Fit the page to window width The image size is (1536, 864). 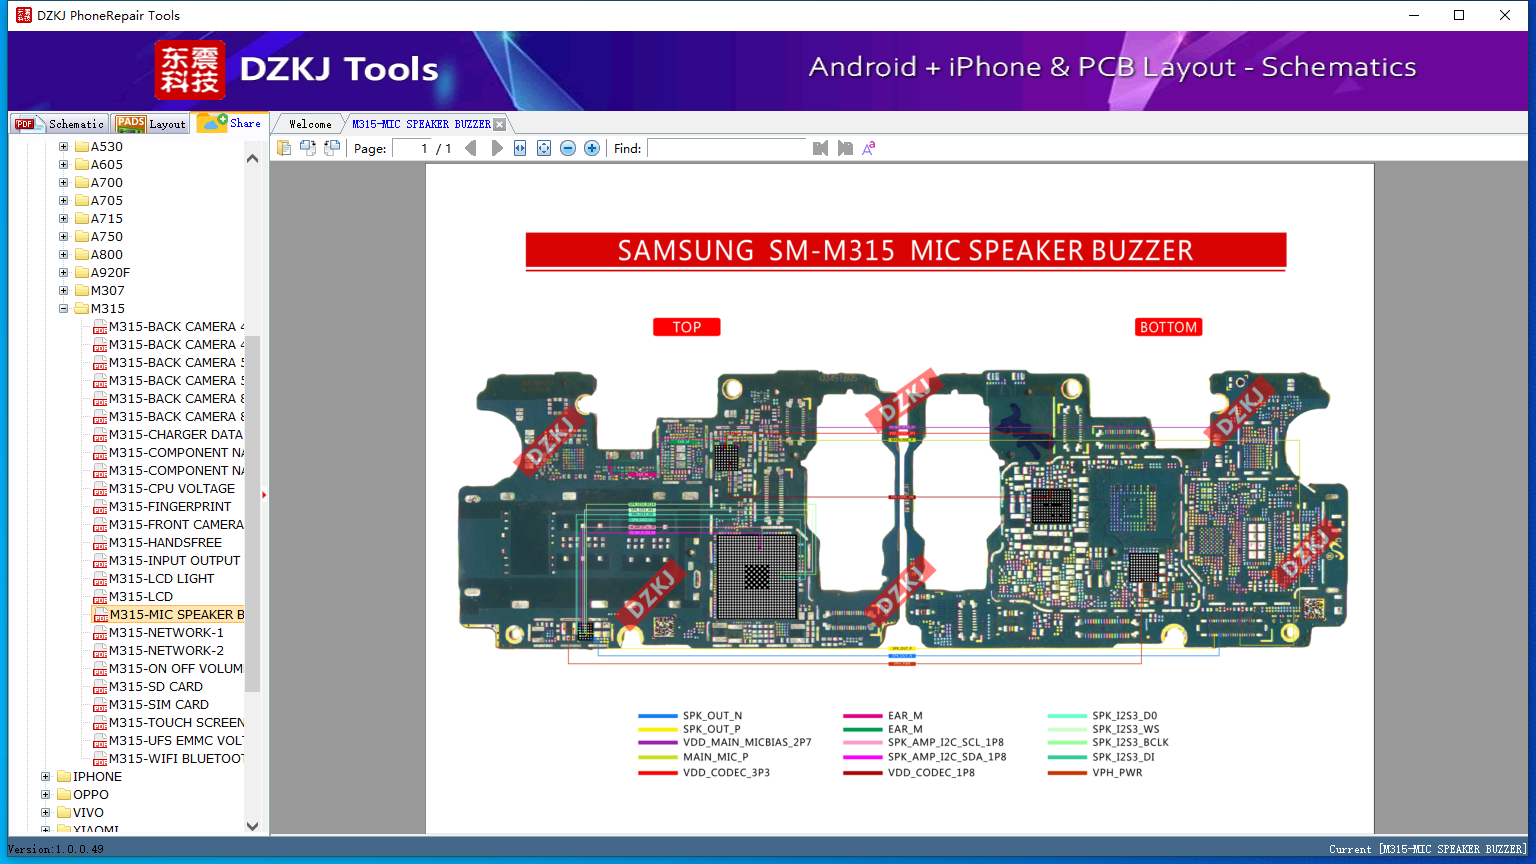click(520, 148)
